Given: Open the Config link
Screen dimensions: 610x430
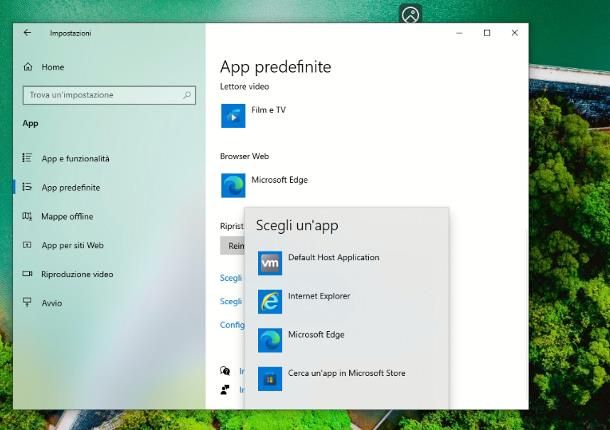Looking at the screenshot, I should pos(232,325).
